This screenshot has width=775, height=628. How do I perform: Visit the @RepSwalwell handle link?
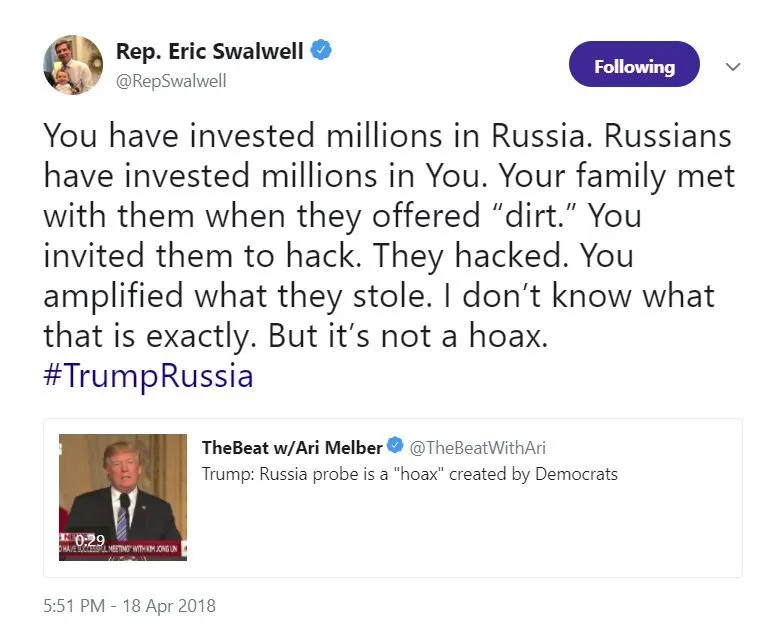point(171,81)
